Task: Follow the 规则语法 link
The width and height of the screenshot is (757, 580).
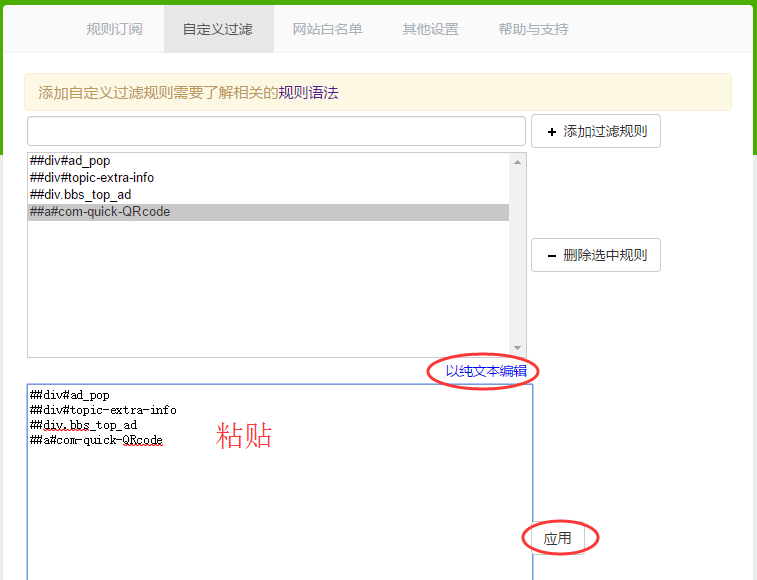Action: pos(308,92)
